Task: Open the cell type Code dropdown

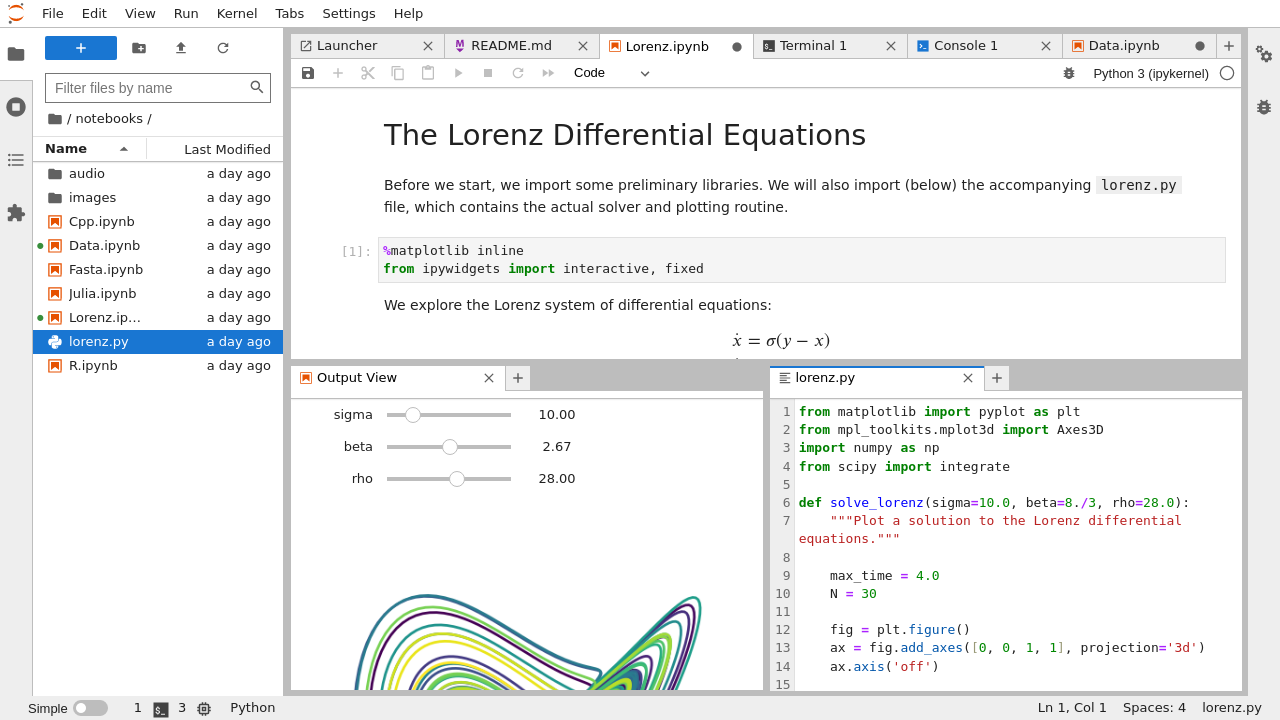Action: coord(610,72)
